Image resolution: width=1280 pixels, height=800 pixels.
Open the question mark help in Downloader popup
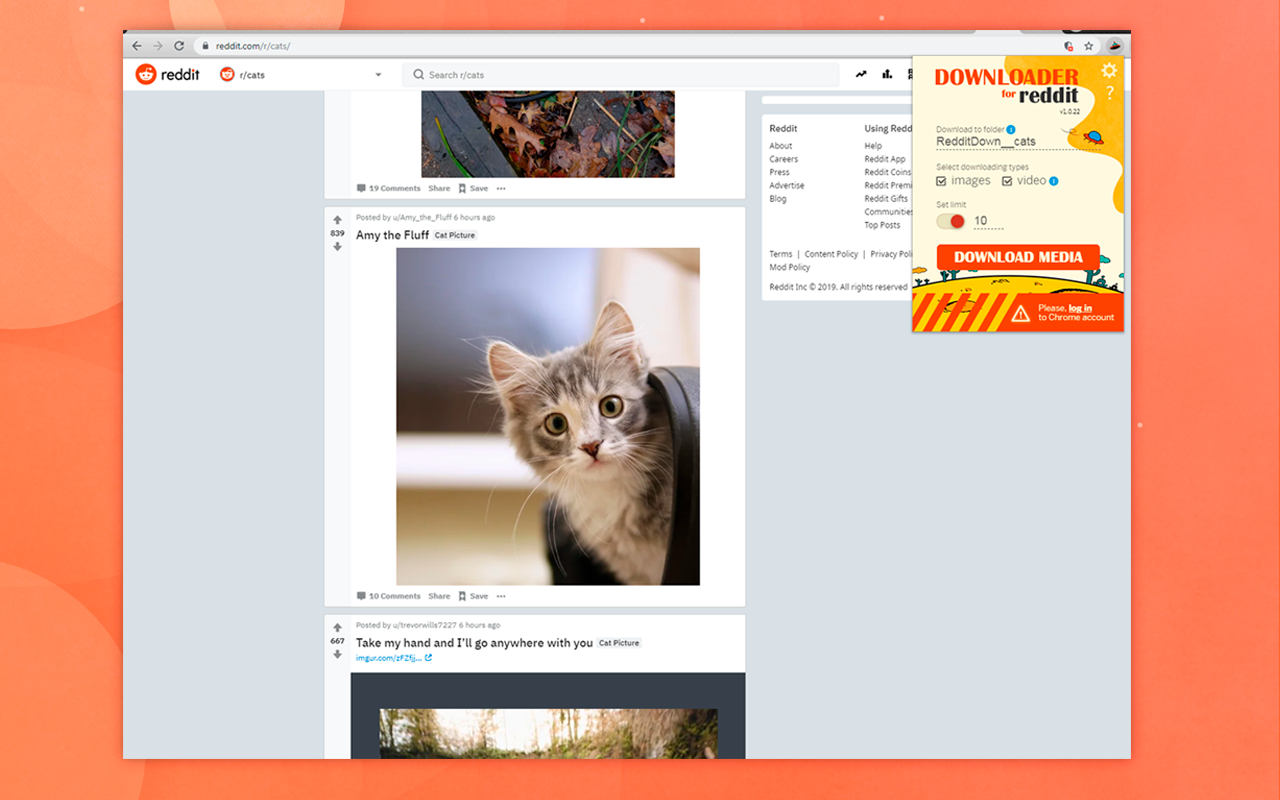point(1109,93)
